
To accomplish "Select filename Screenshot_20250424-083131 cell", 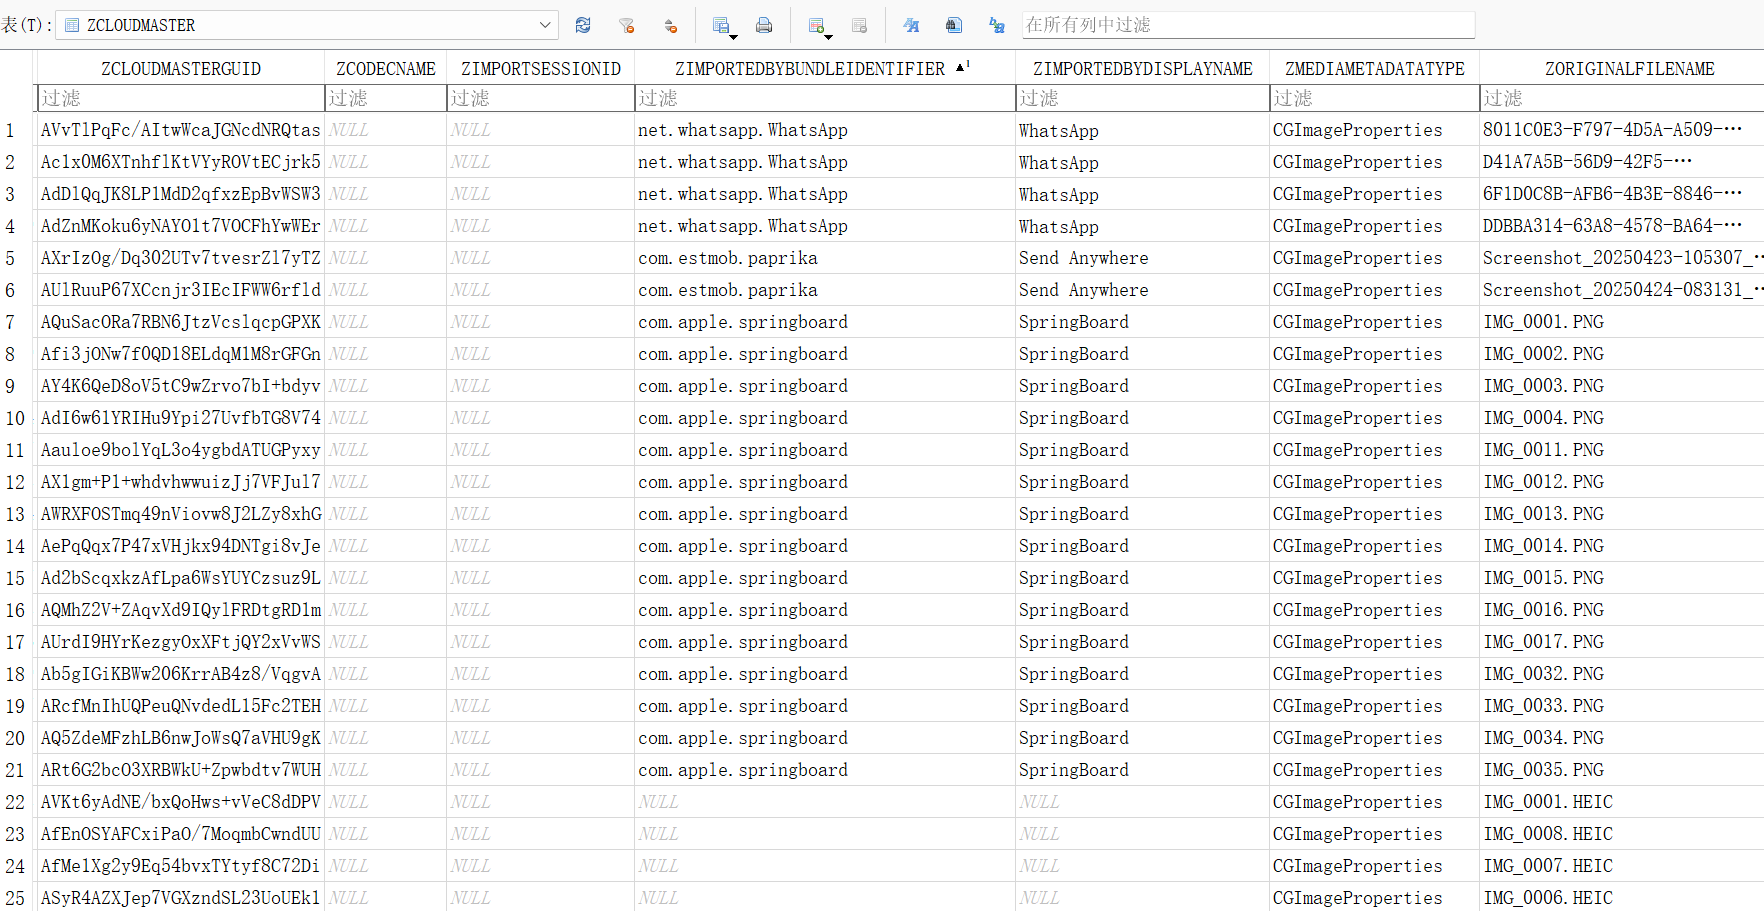I will tap(1622, 290).
